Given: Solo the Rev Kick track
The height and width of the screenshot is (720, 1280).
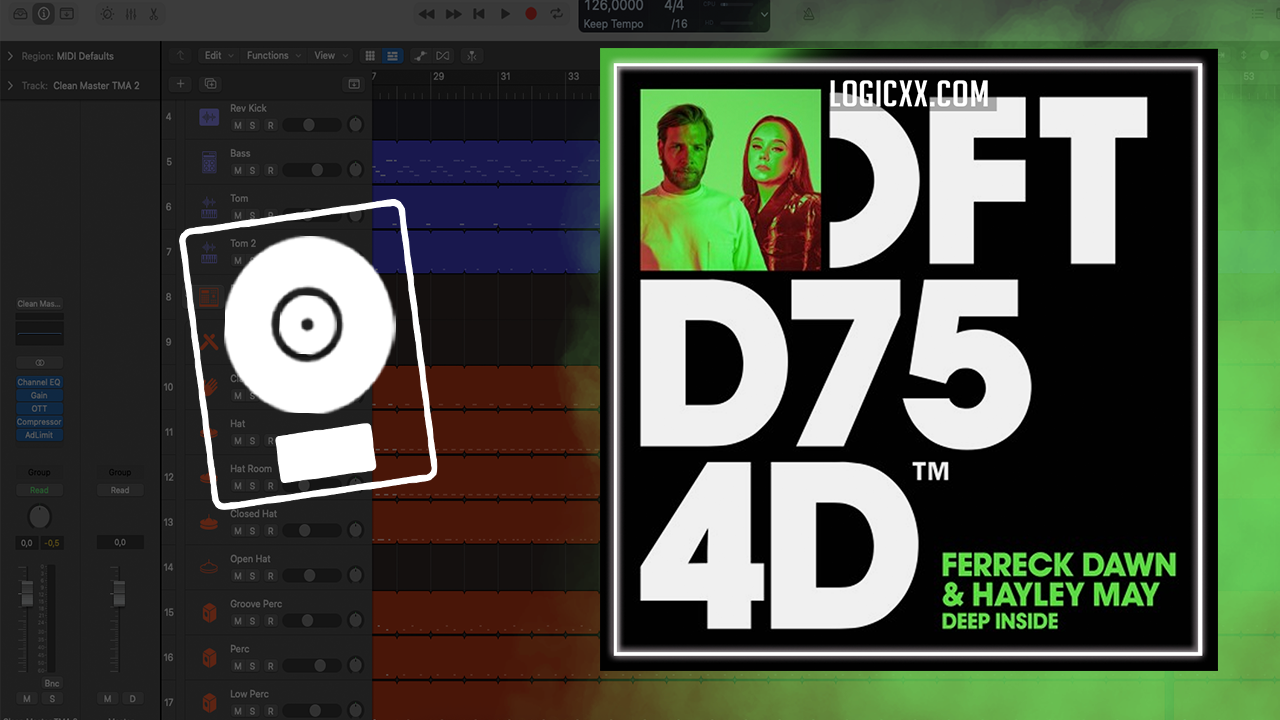Looking at the screenshot, I should (x=252, y=125).
